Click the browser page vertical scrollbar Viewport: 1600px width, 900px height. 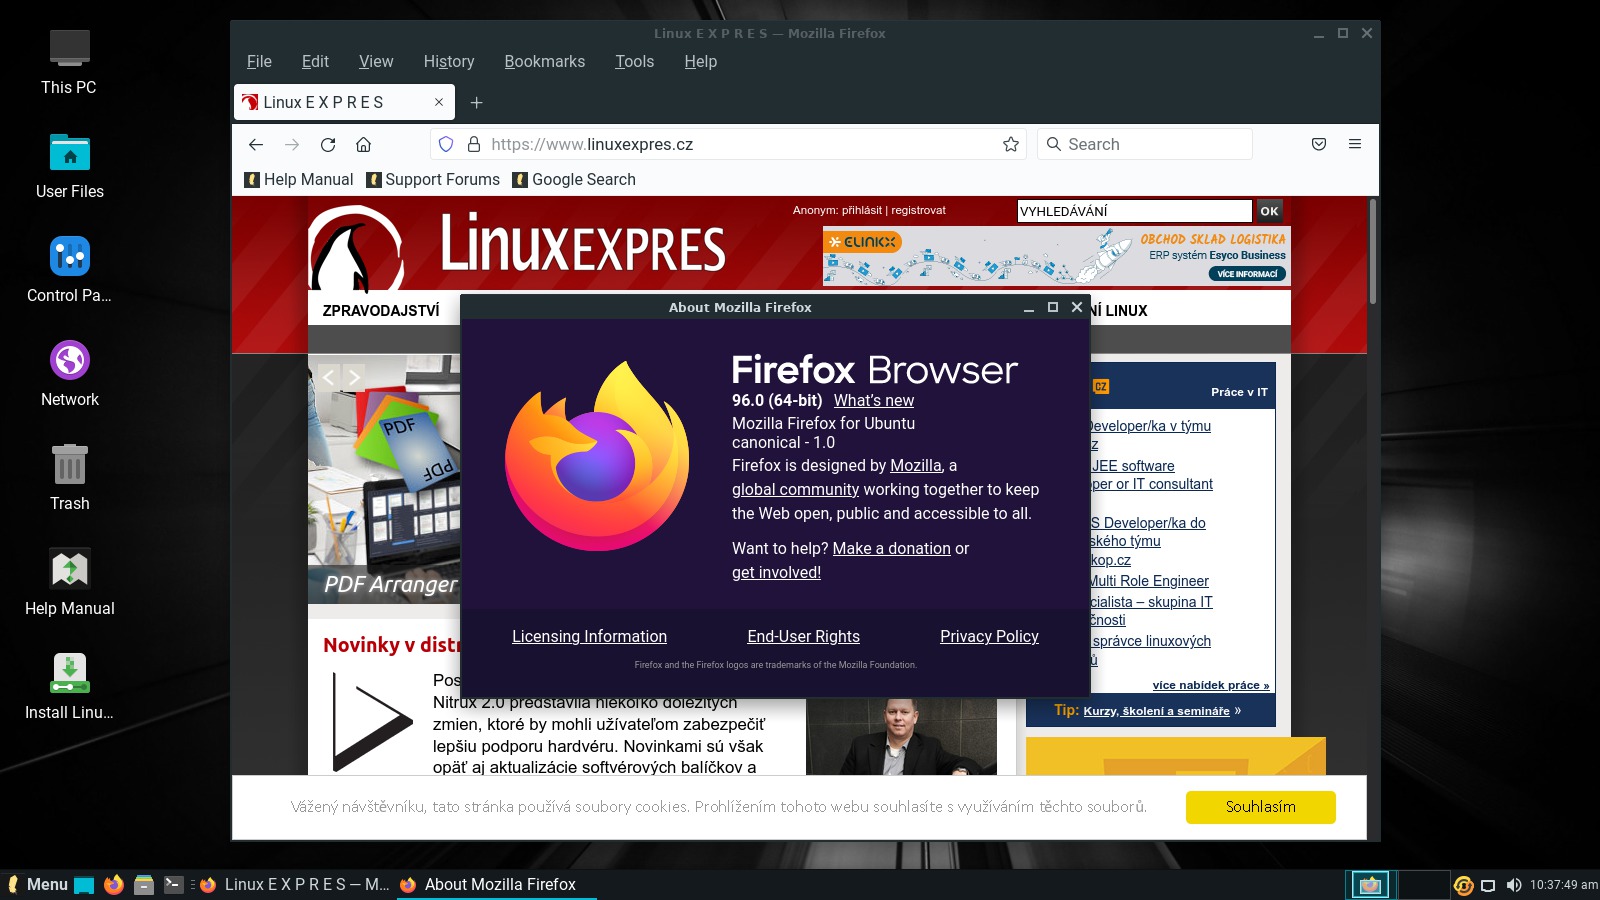click(1373, 251)
